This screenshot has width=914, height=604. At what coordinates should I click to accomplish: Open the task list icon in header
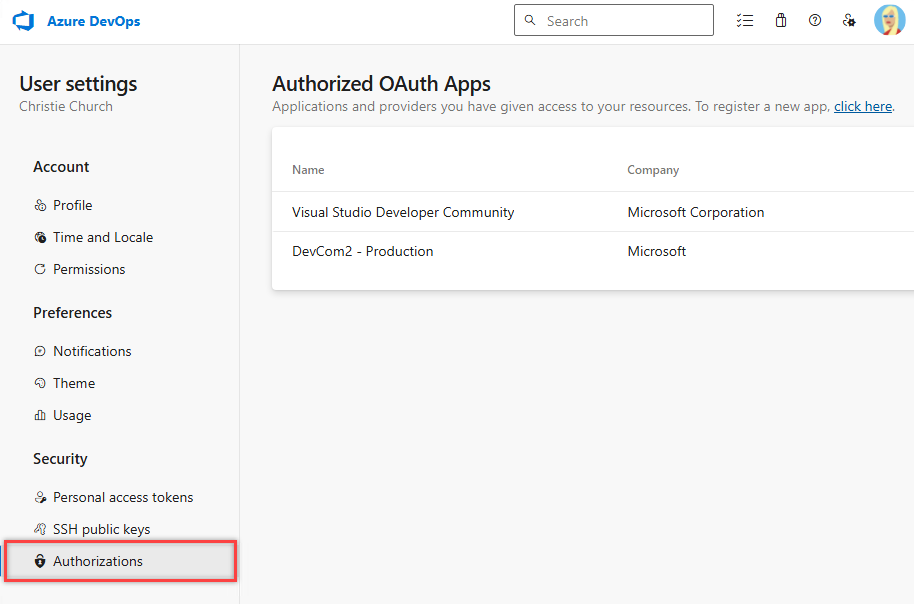(x=745, y=20)
